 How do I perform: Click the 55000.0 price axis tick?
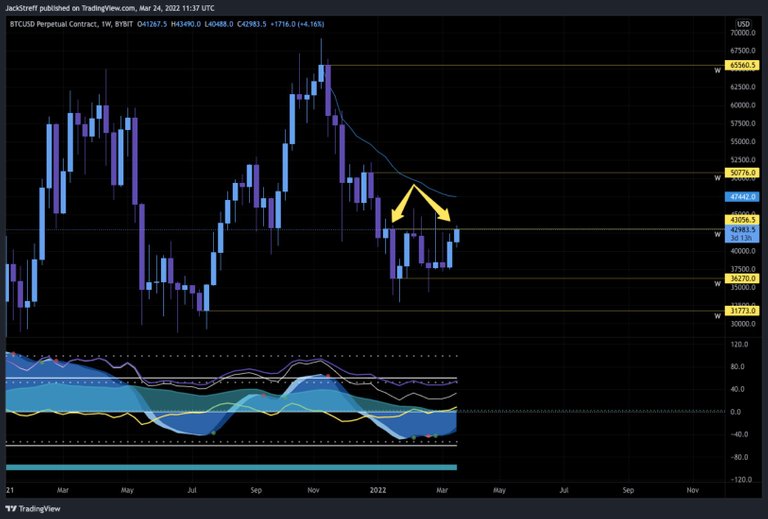click(x=742, y=142)
